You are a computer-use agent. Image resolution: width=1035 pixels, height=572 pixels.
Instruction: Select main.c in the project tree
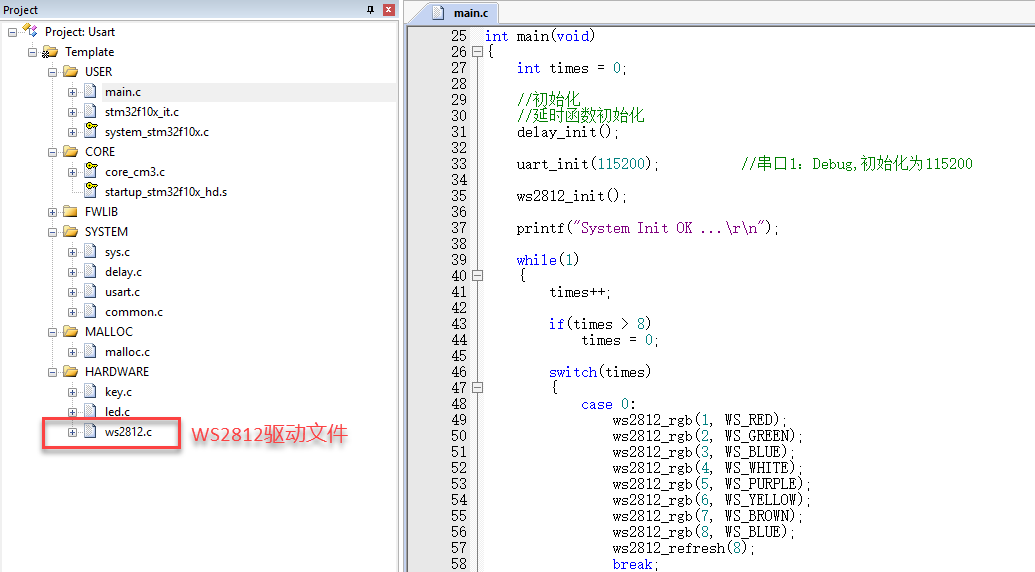tap(123, 92)
